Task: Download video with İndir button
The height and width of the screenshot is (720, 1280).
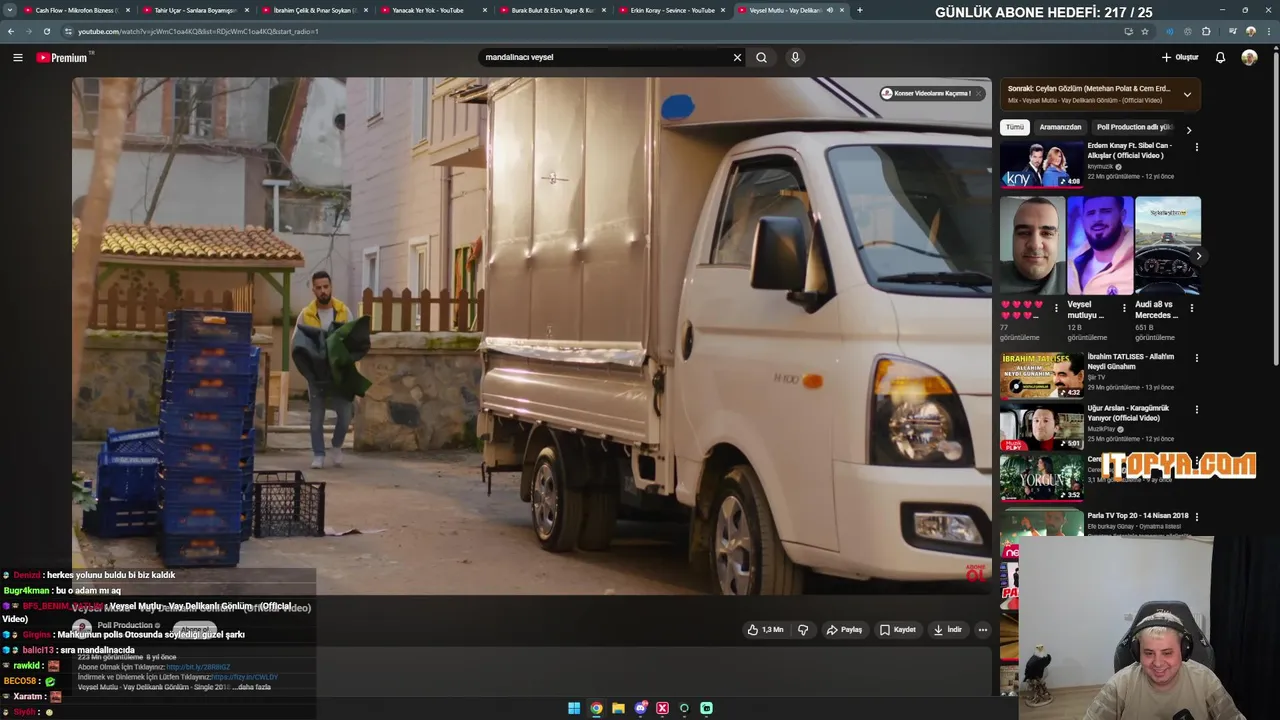Action: (x=948, y=630)
